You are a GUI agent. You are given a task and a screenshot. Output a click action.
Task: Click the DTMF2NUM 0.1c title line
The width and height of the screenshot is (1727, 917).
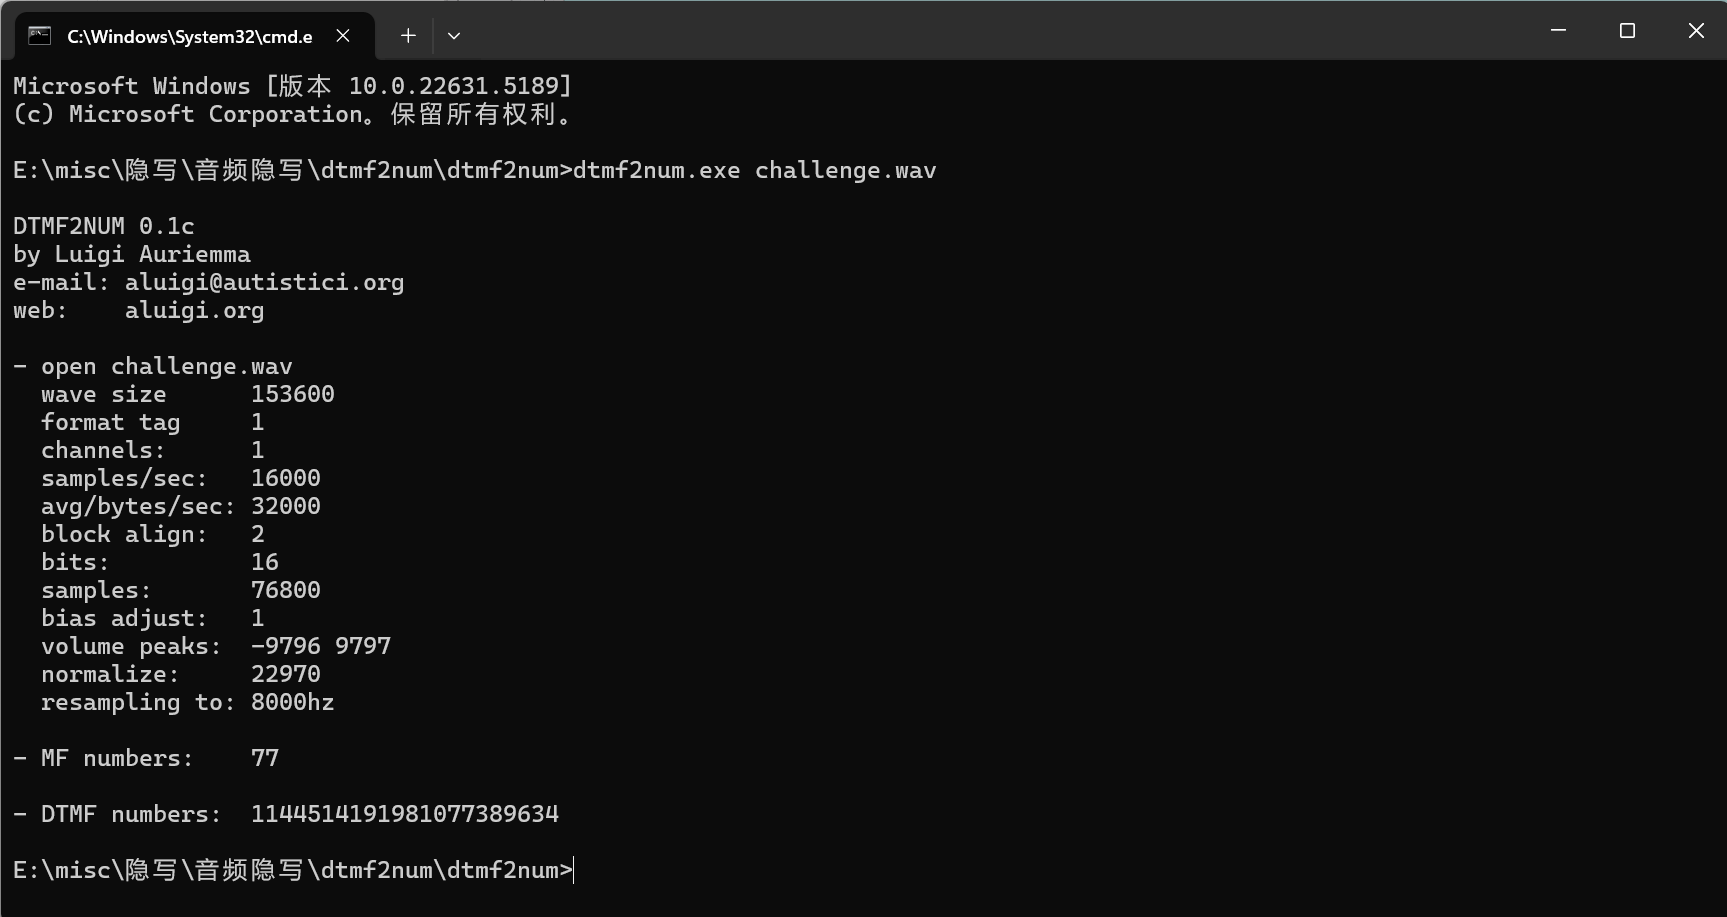tap(104, 226)
